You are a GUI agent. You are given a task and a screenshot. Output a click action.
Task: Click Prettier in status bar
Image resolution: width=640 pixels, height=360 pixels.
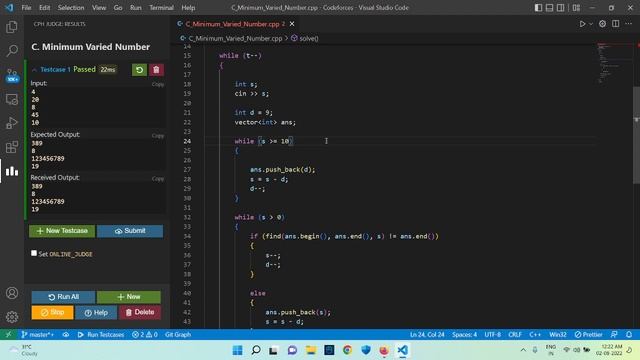click(588, 335)
